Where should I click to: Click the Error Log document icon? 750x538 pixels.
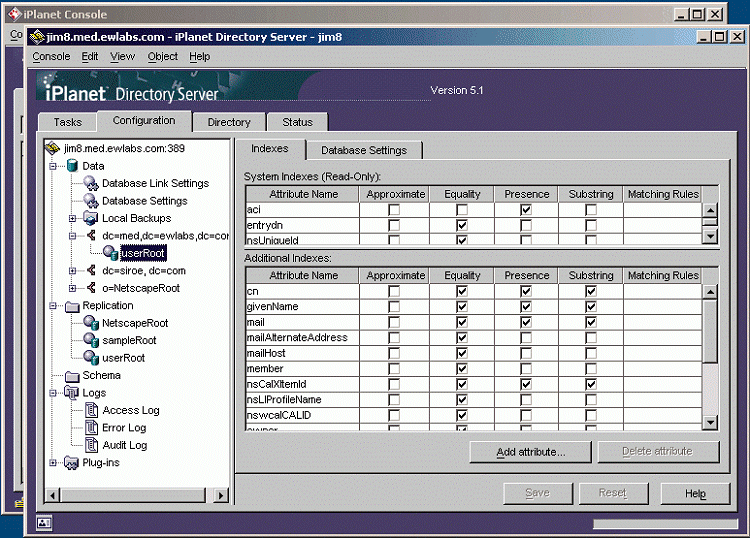click(91, 428)
